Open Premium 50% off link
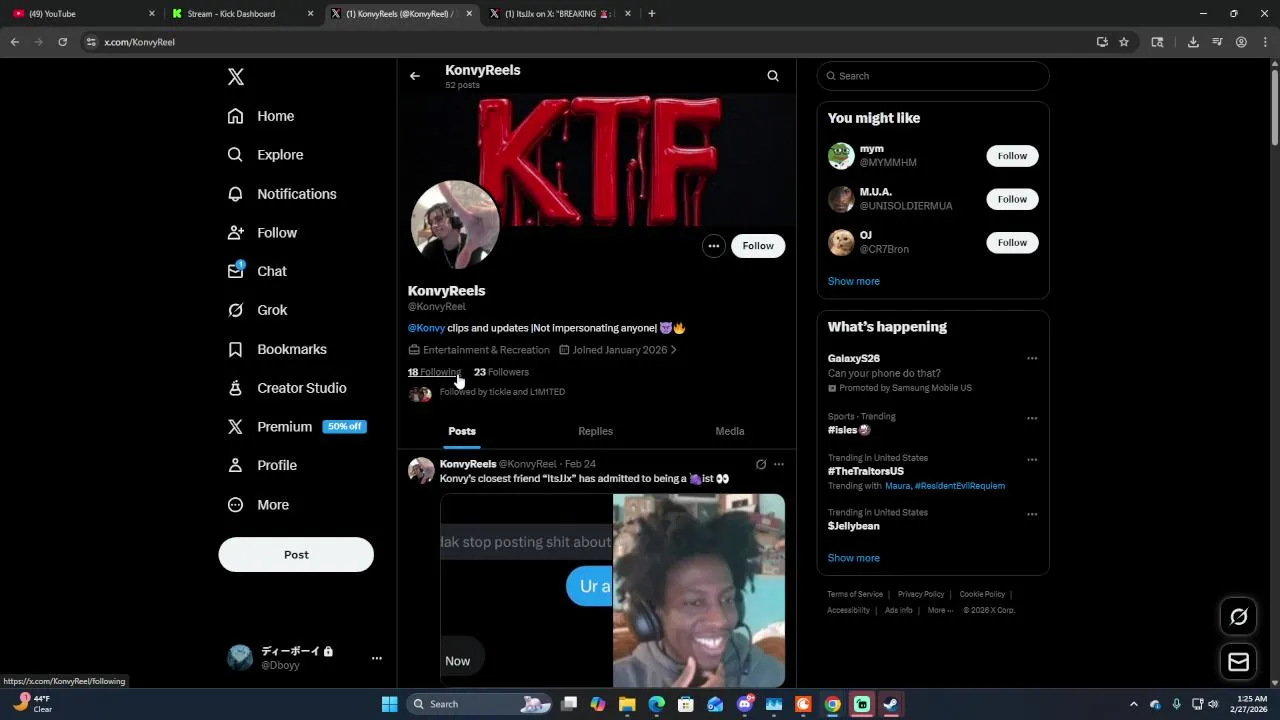The image size is (1280, 720). tap(297, 427)
